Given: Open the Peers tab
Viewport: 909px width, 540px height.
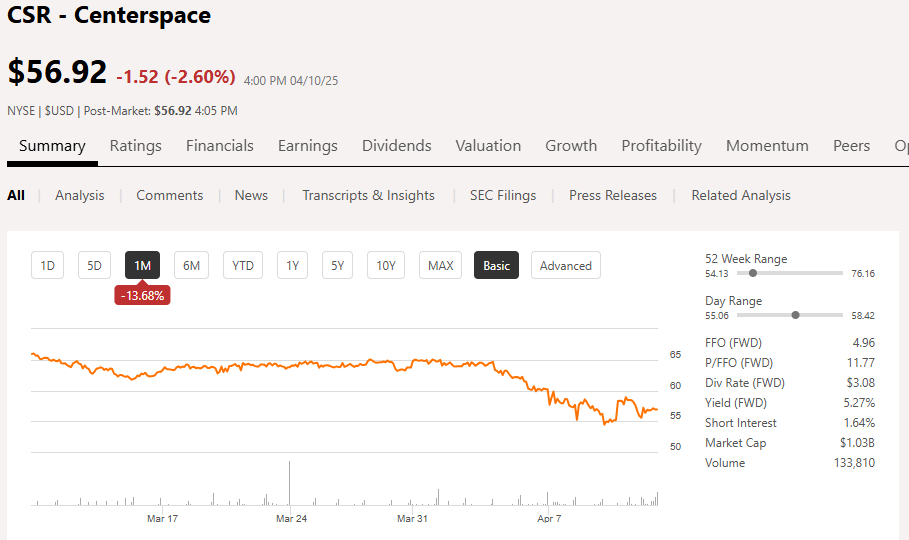Looking at the screenshot, I should click(x=851, y=146).
